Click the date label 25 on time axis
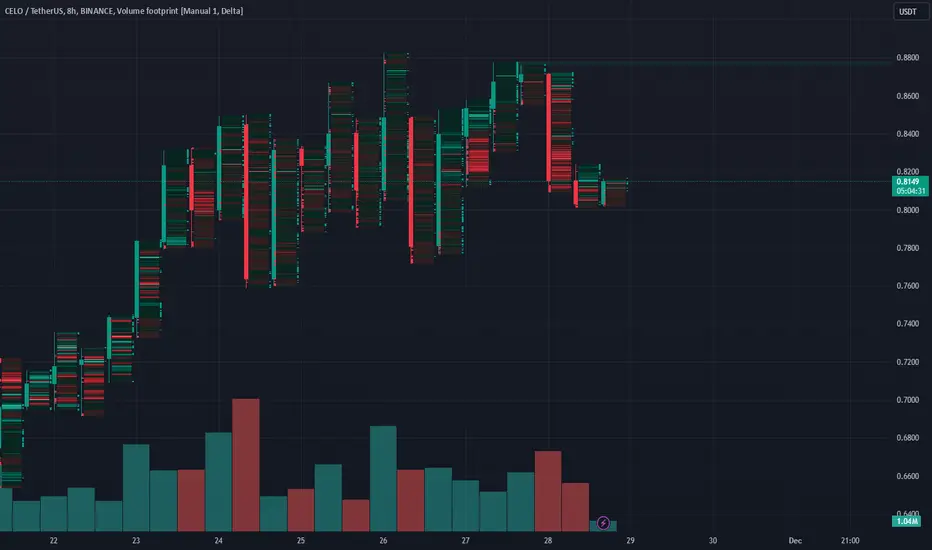 coord(301,540)
